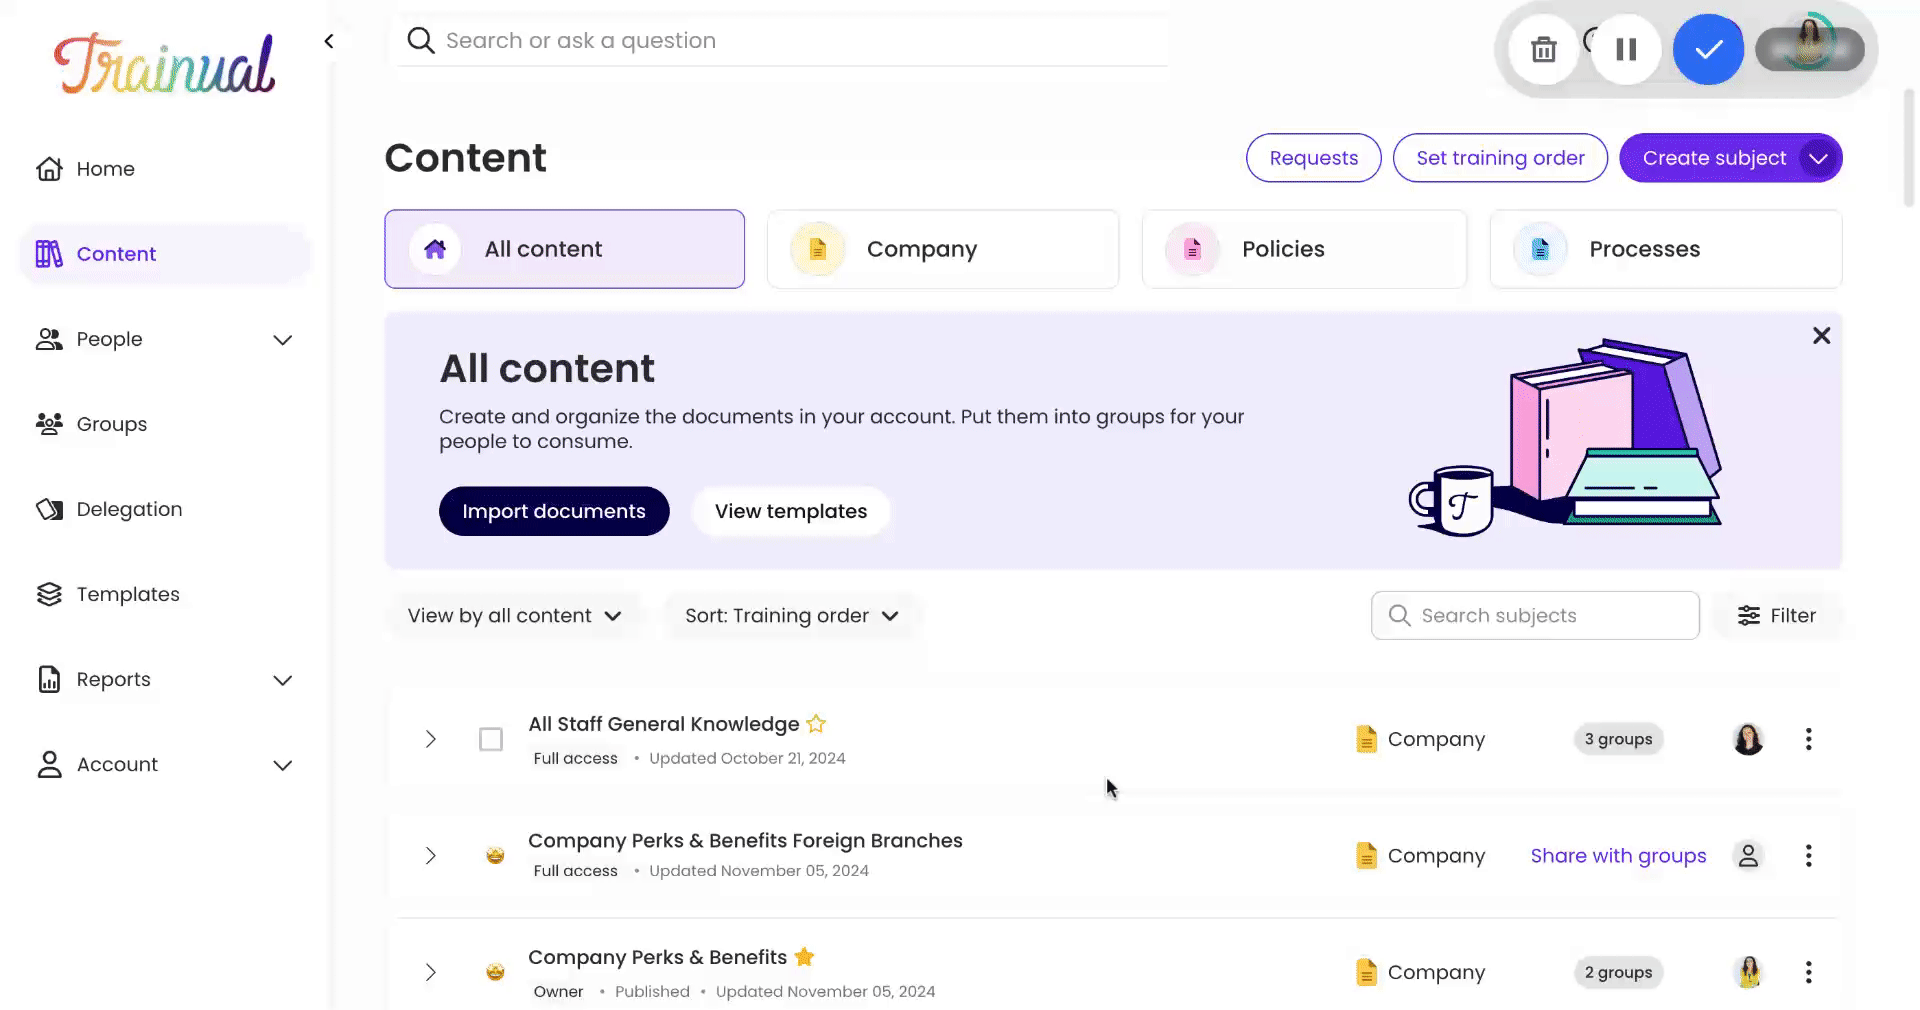Check the All Staff General Knowledge checkbox

(x=491, y=739)
